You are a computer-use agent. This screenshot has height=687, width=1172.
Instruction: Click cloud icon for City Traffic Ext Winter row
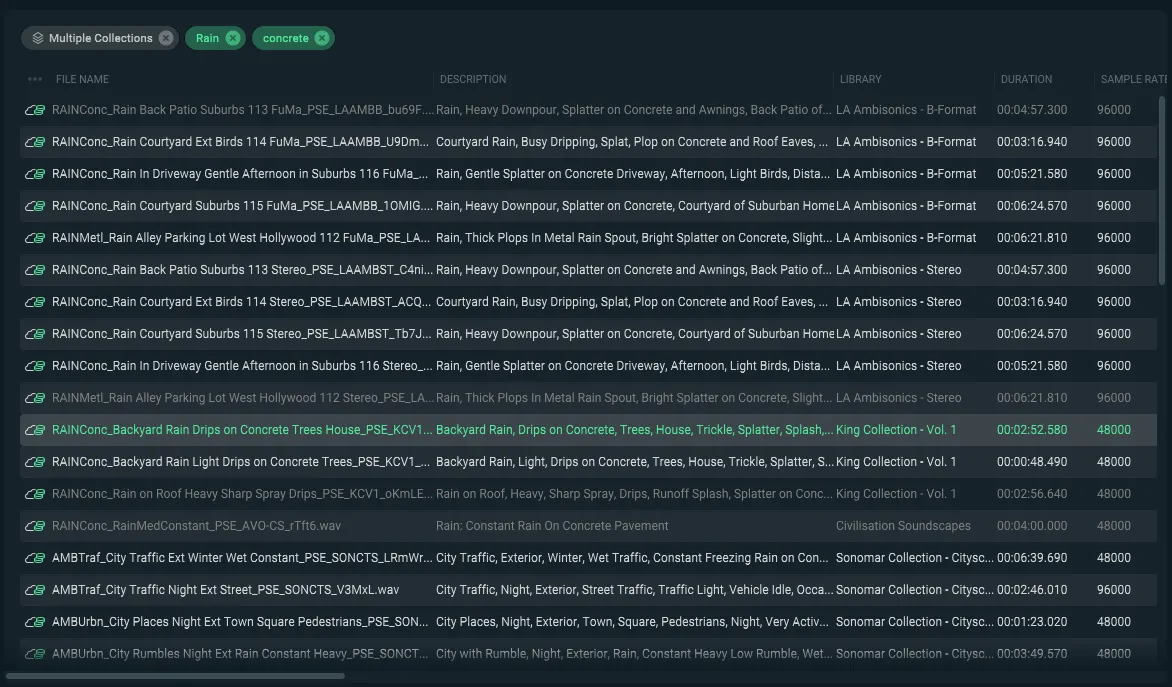(x=34, y=558)
